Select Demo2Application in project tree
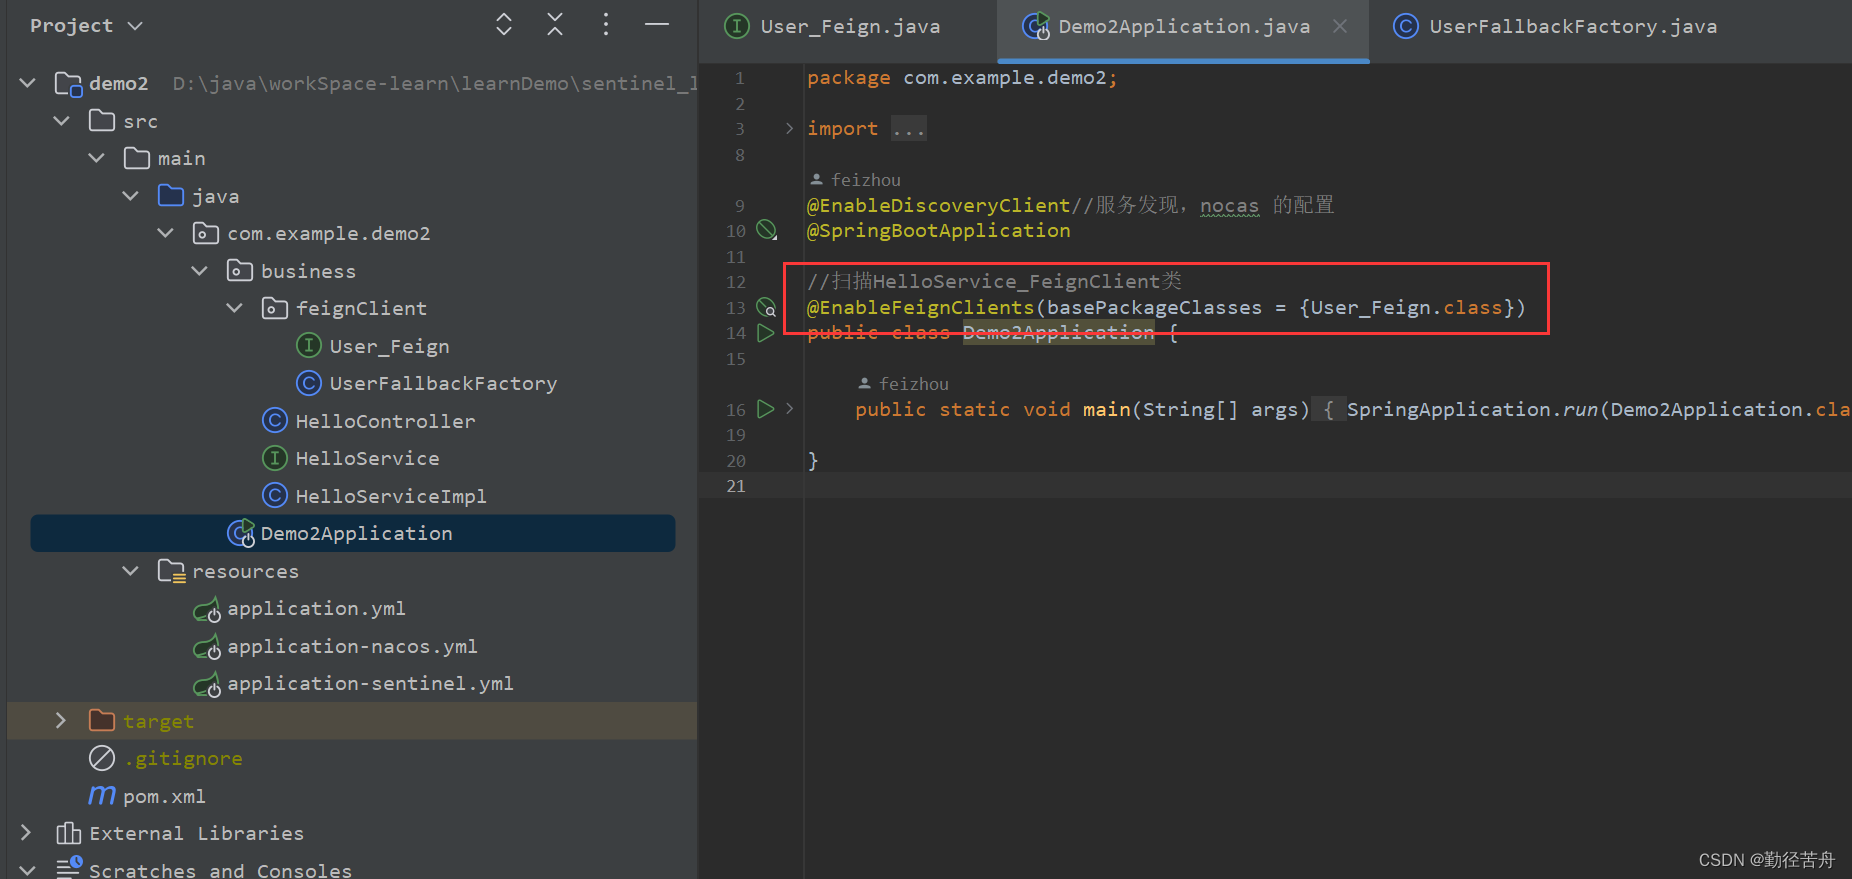The height and width of the screenshot is (879, 1852). click(353, 533)
